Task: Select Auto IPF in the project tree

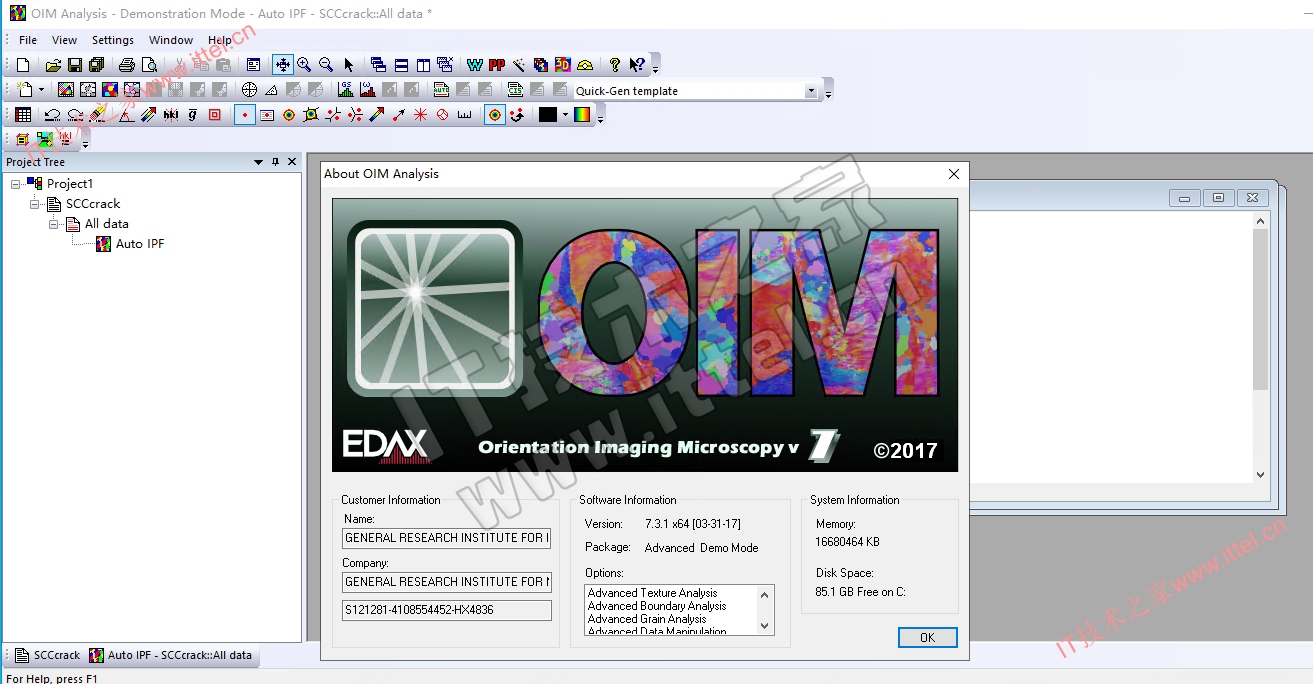Action: (x=140, y=244)
